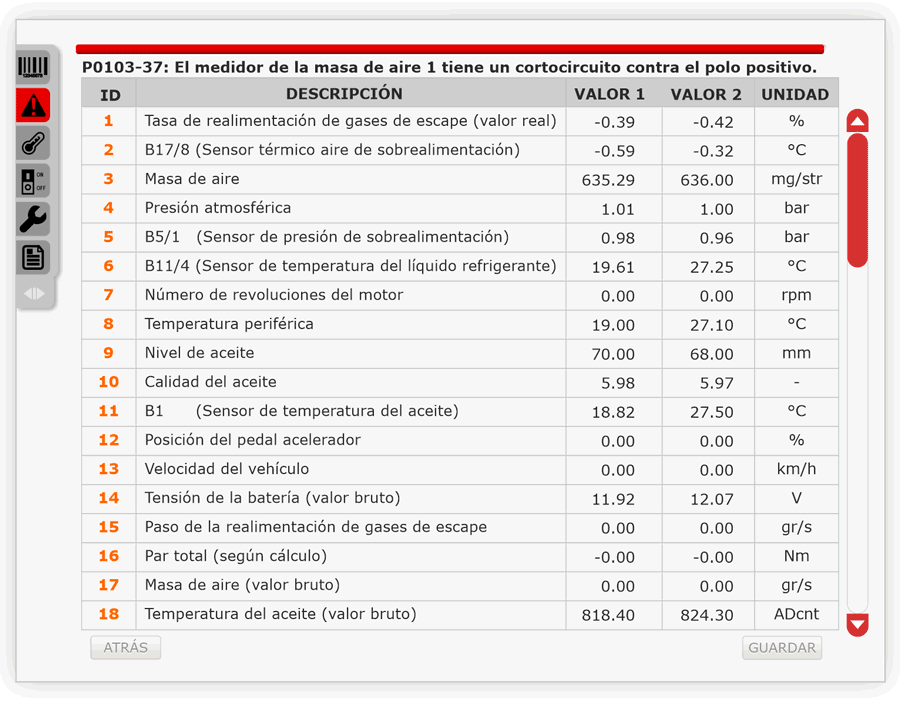900x701 pixels.
Task: Click the DESCRIPCIÓN column header
Action: point(351,94)
